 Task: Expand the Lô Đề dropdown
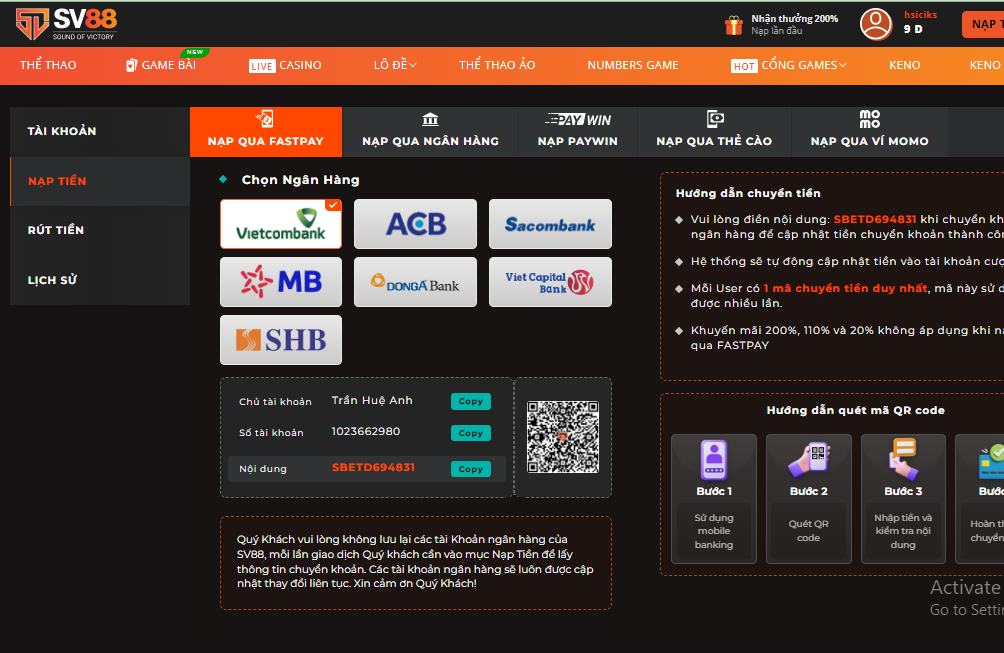(395, 65)
